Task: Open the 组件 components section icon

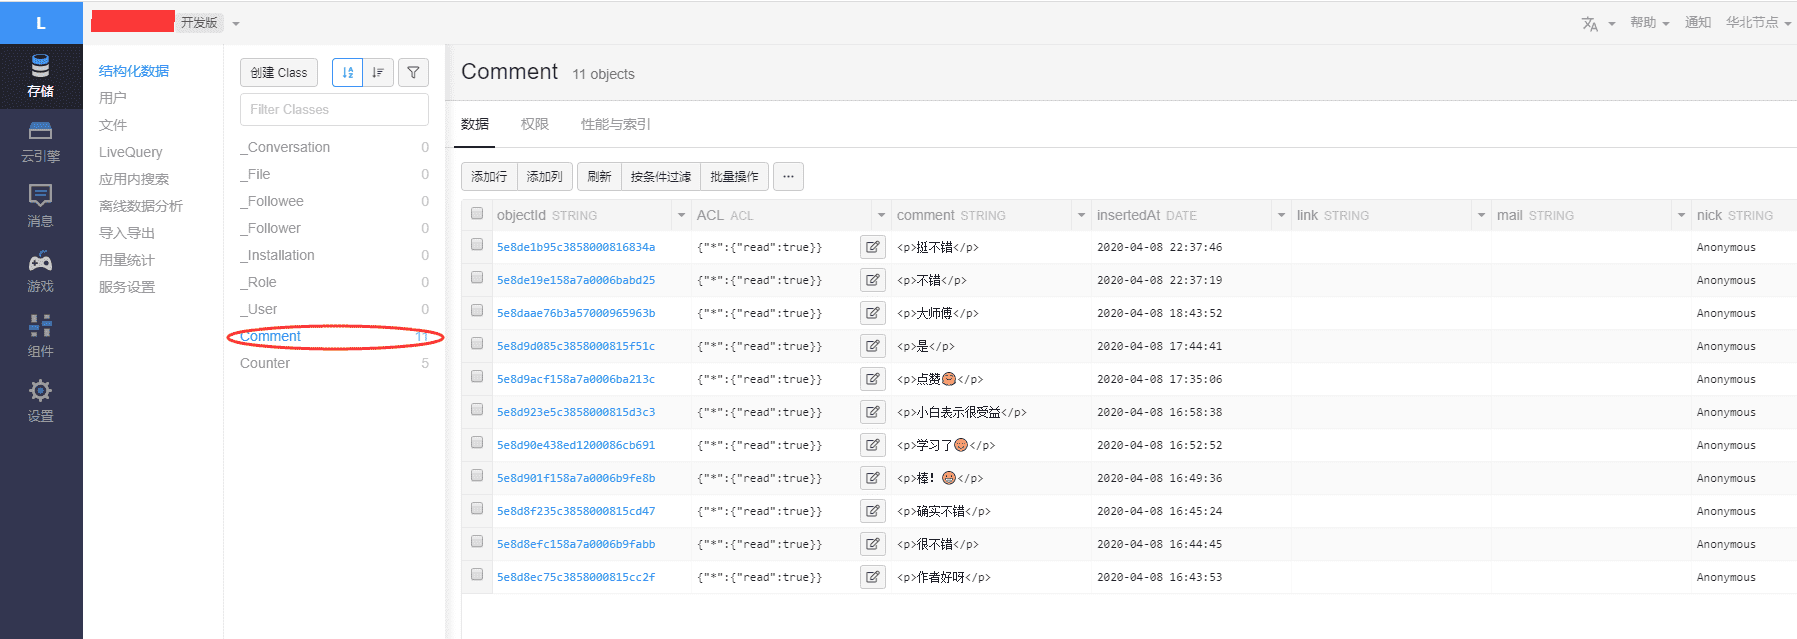Action: pyautogui.click(x=40, y=336)
